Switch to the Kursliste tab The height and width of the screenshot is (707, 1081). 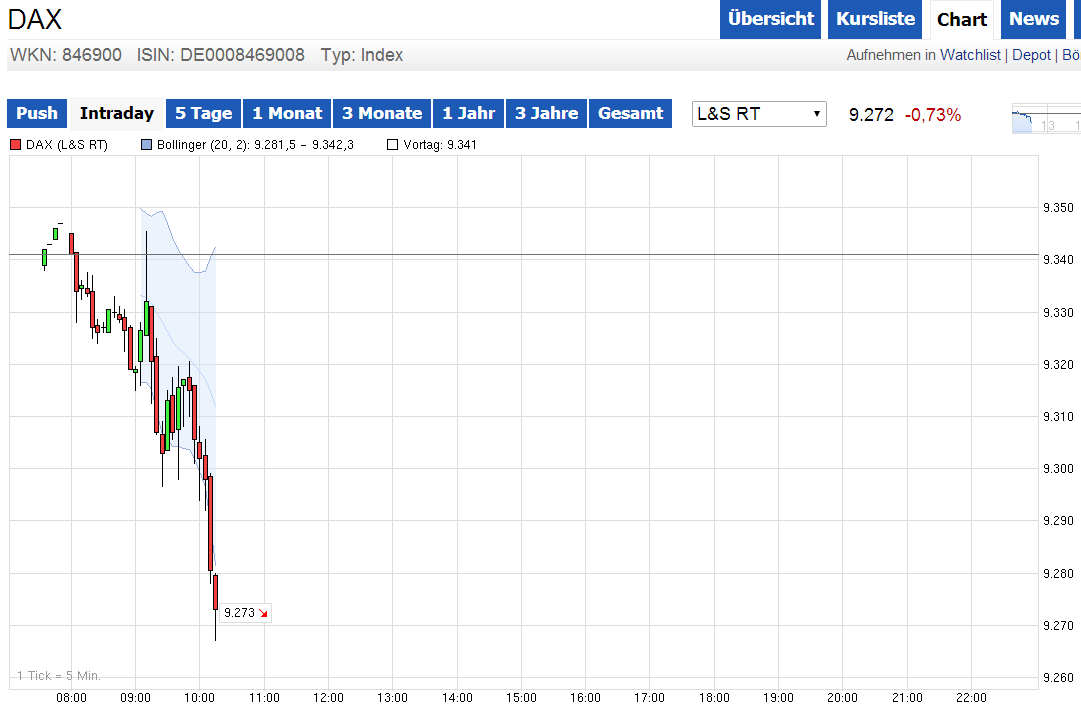[x=874, y=19]
